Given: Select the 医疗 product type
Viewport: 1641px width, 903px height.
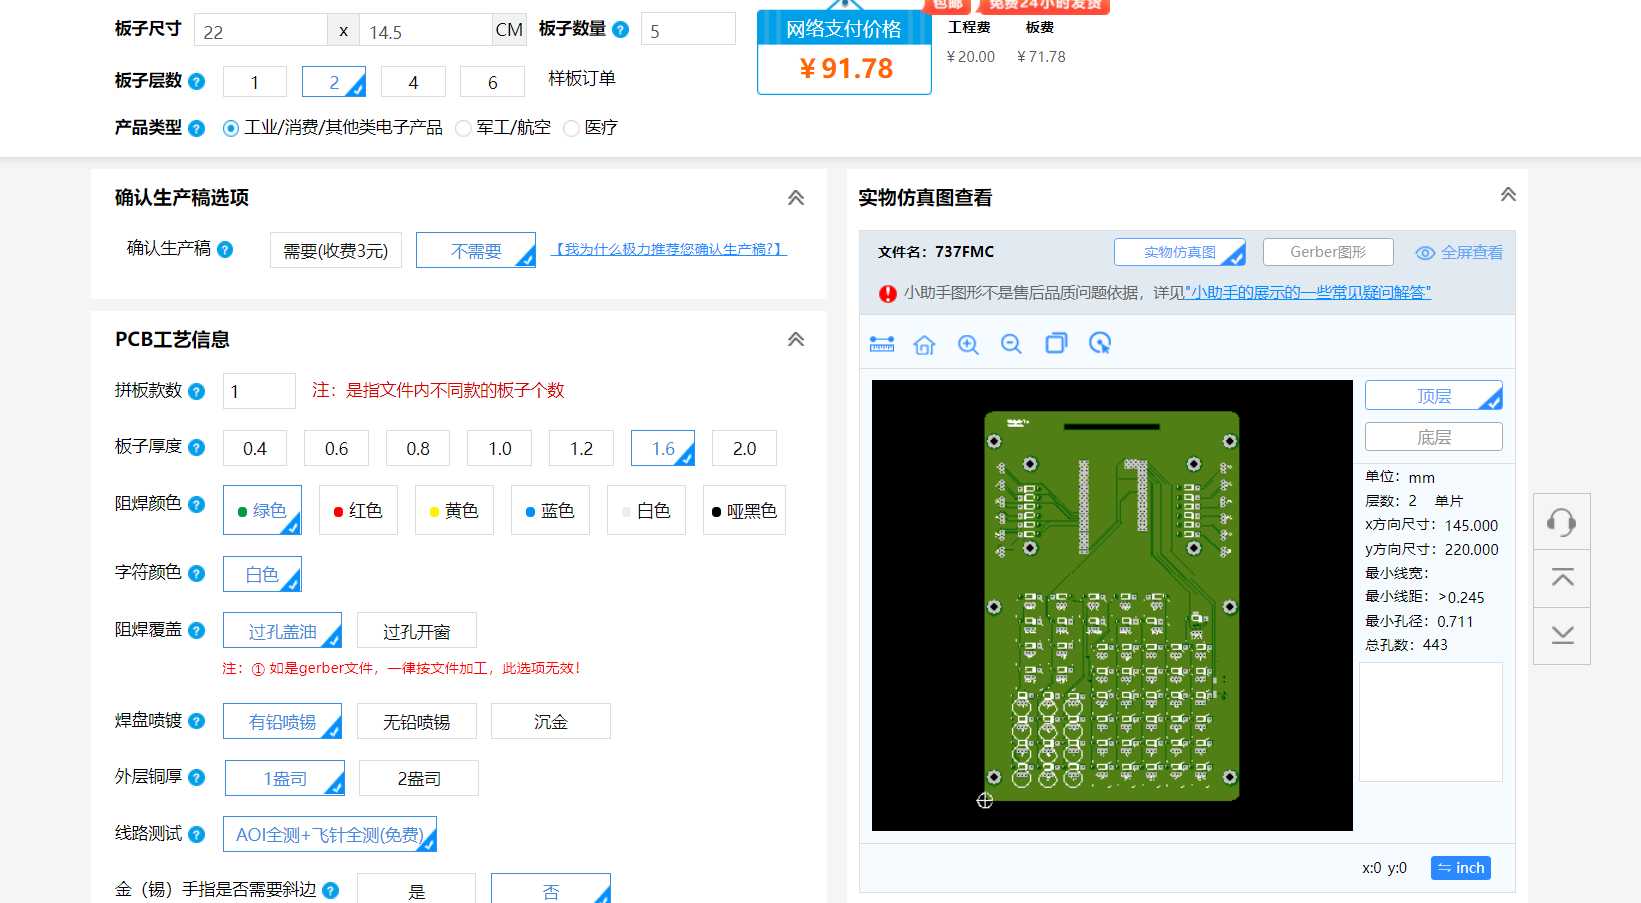Looking at the screenshot, I should coord(571,128).
